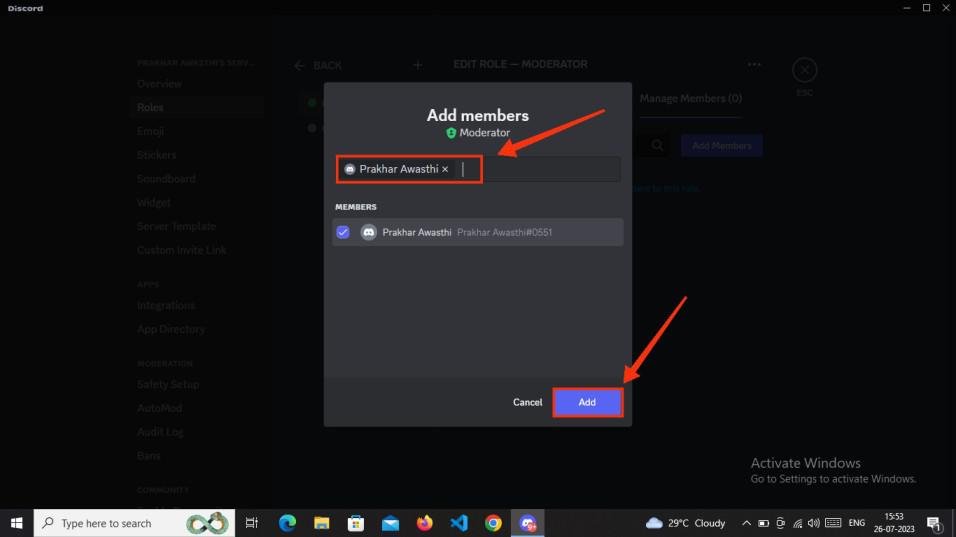Open File Explorer from the taskbar
Screen dimensions: 956x537
pyautogui.click(x=321, y=523)
